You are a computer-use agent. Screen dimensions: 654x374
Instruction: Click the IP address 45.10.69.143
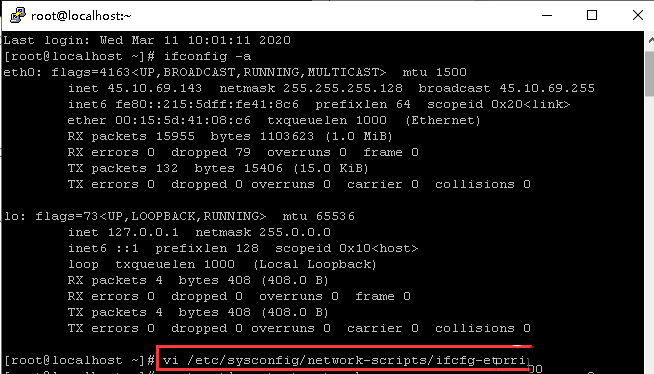click(x=155, y=88)
